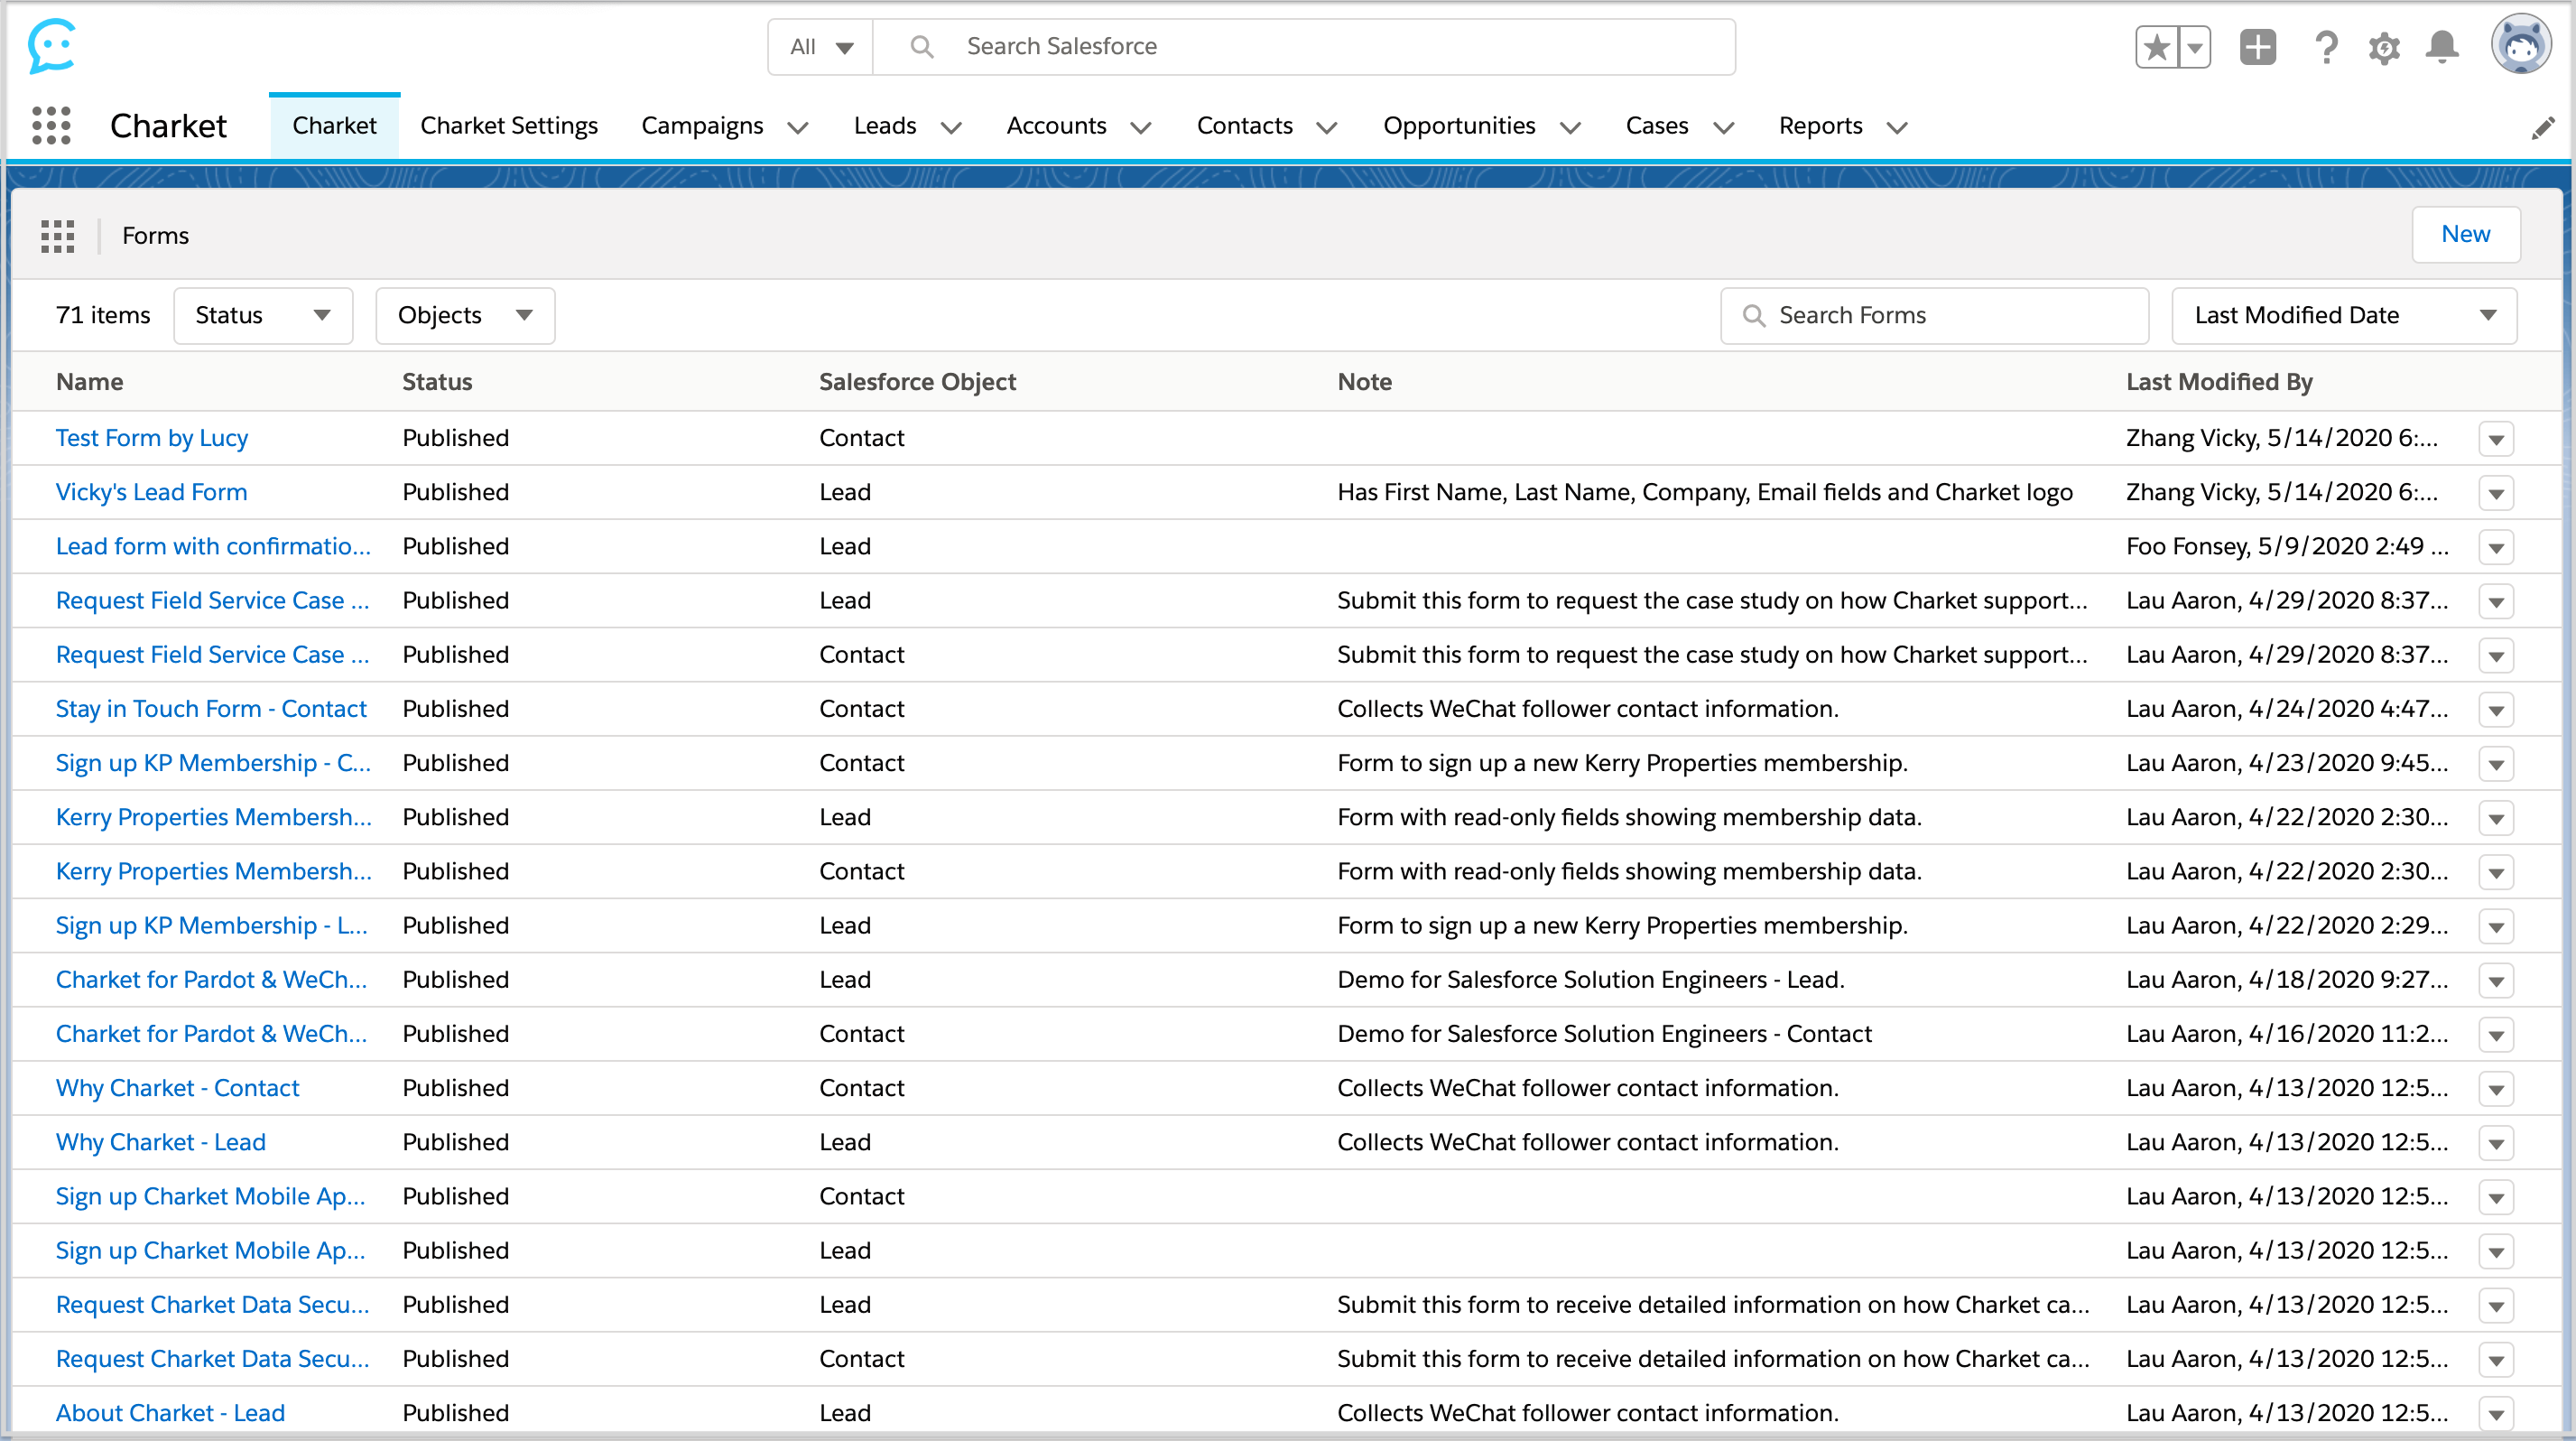The height and width of the screenshot is (1441, 2576).
Task: Open row actions for Stay in Touch Form
Action: coord(2496,711)
